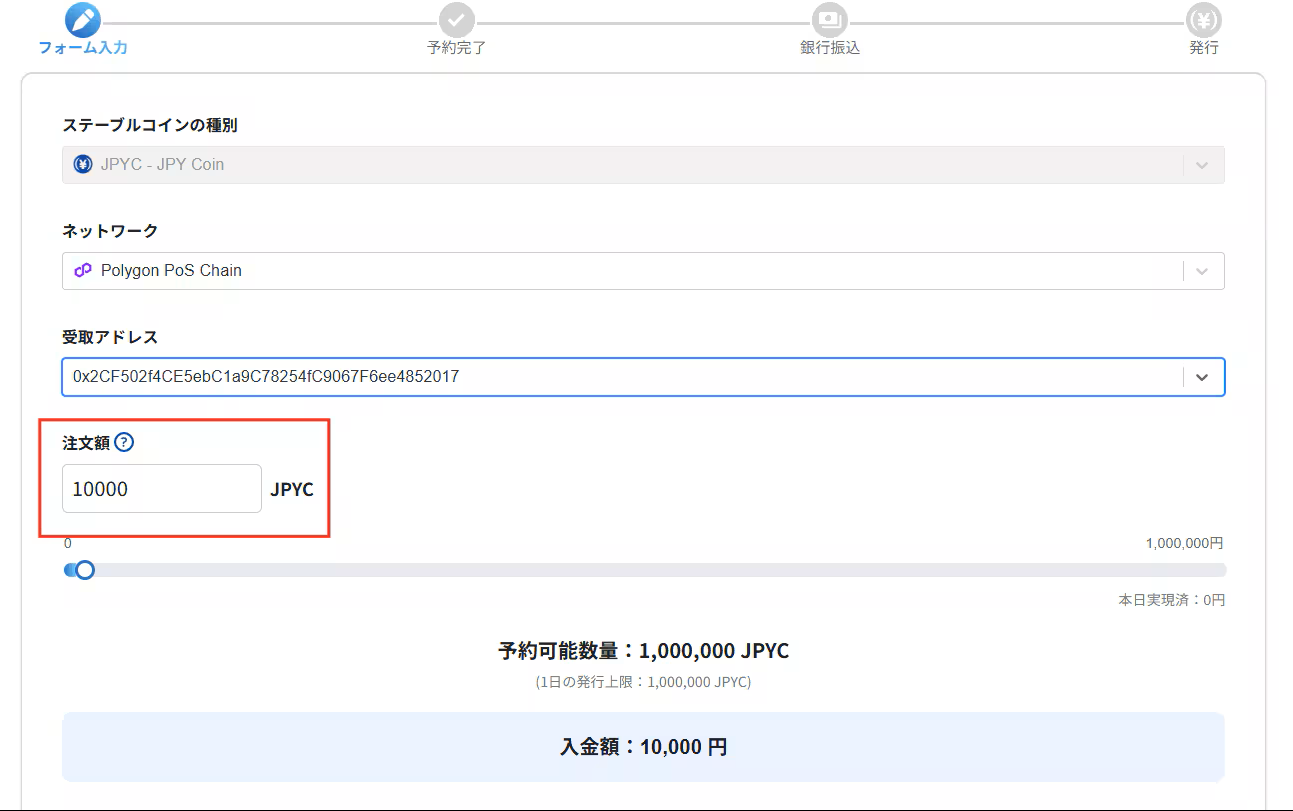
Task: Open the Polygon PoS Chain network dropdown
Action: [1202, 270]
